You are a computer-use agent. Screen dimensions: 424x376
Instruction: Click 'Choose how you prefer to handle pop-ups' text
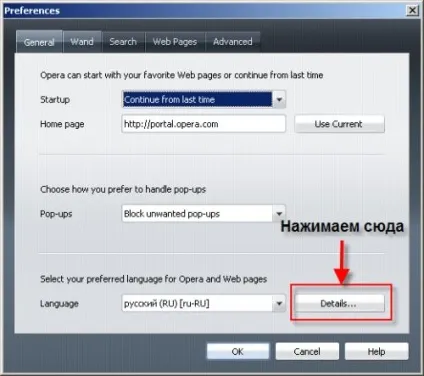point(123,189)
